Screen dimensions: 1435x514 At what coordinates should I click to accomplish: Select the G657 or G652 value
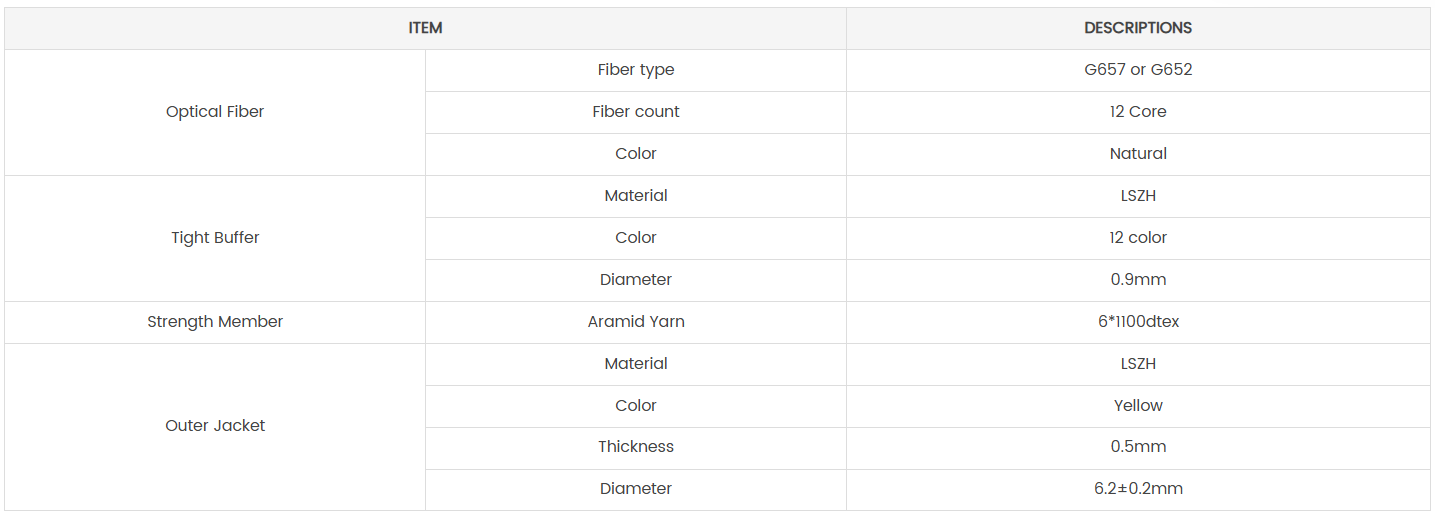coord(1138,70)
